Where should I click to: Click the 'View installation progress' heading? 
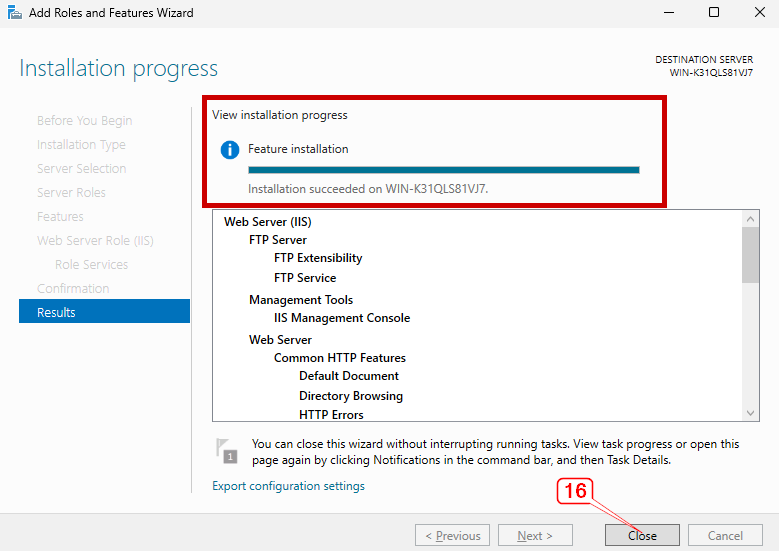point(280,115)
